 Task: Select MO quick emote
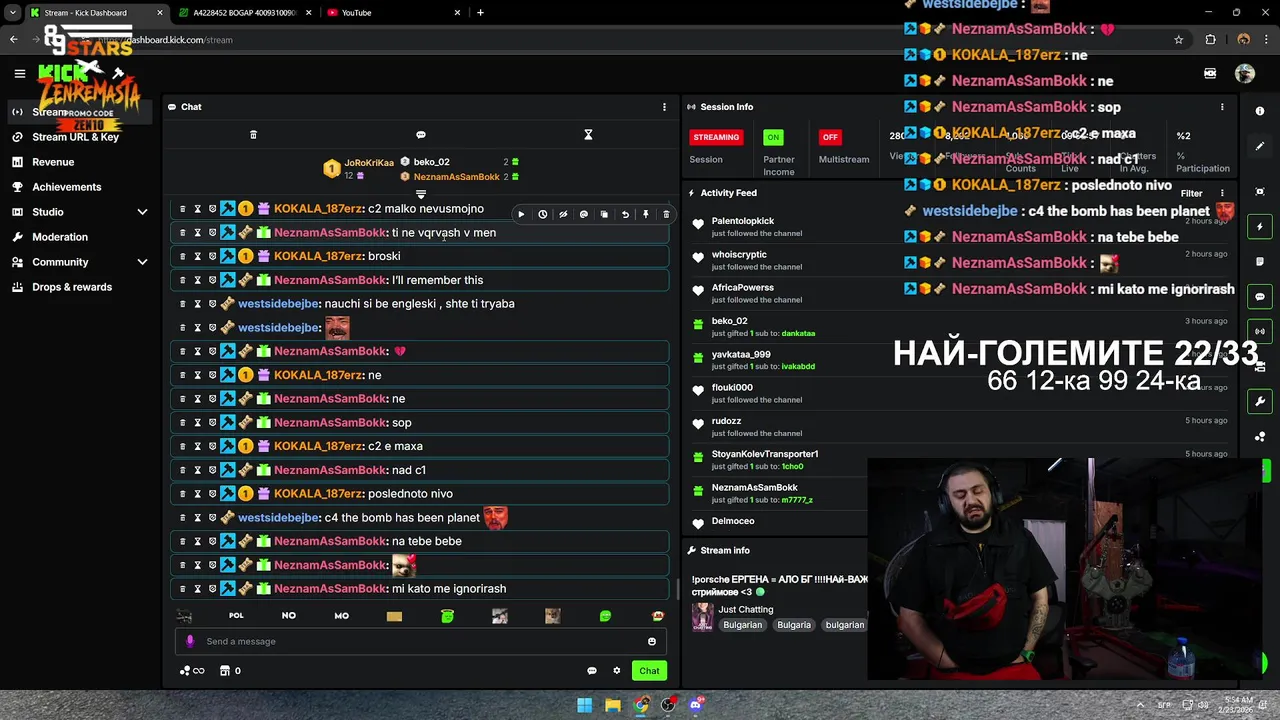[x=341, y=616]
